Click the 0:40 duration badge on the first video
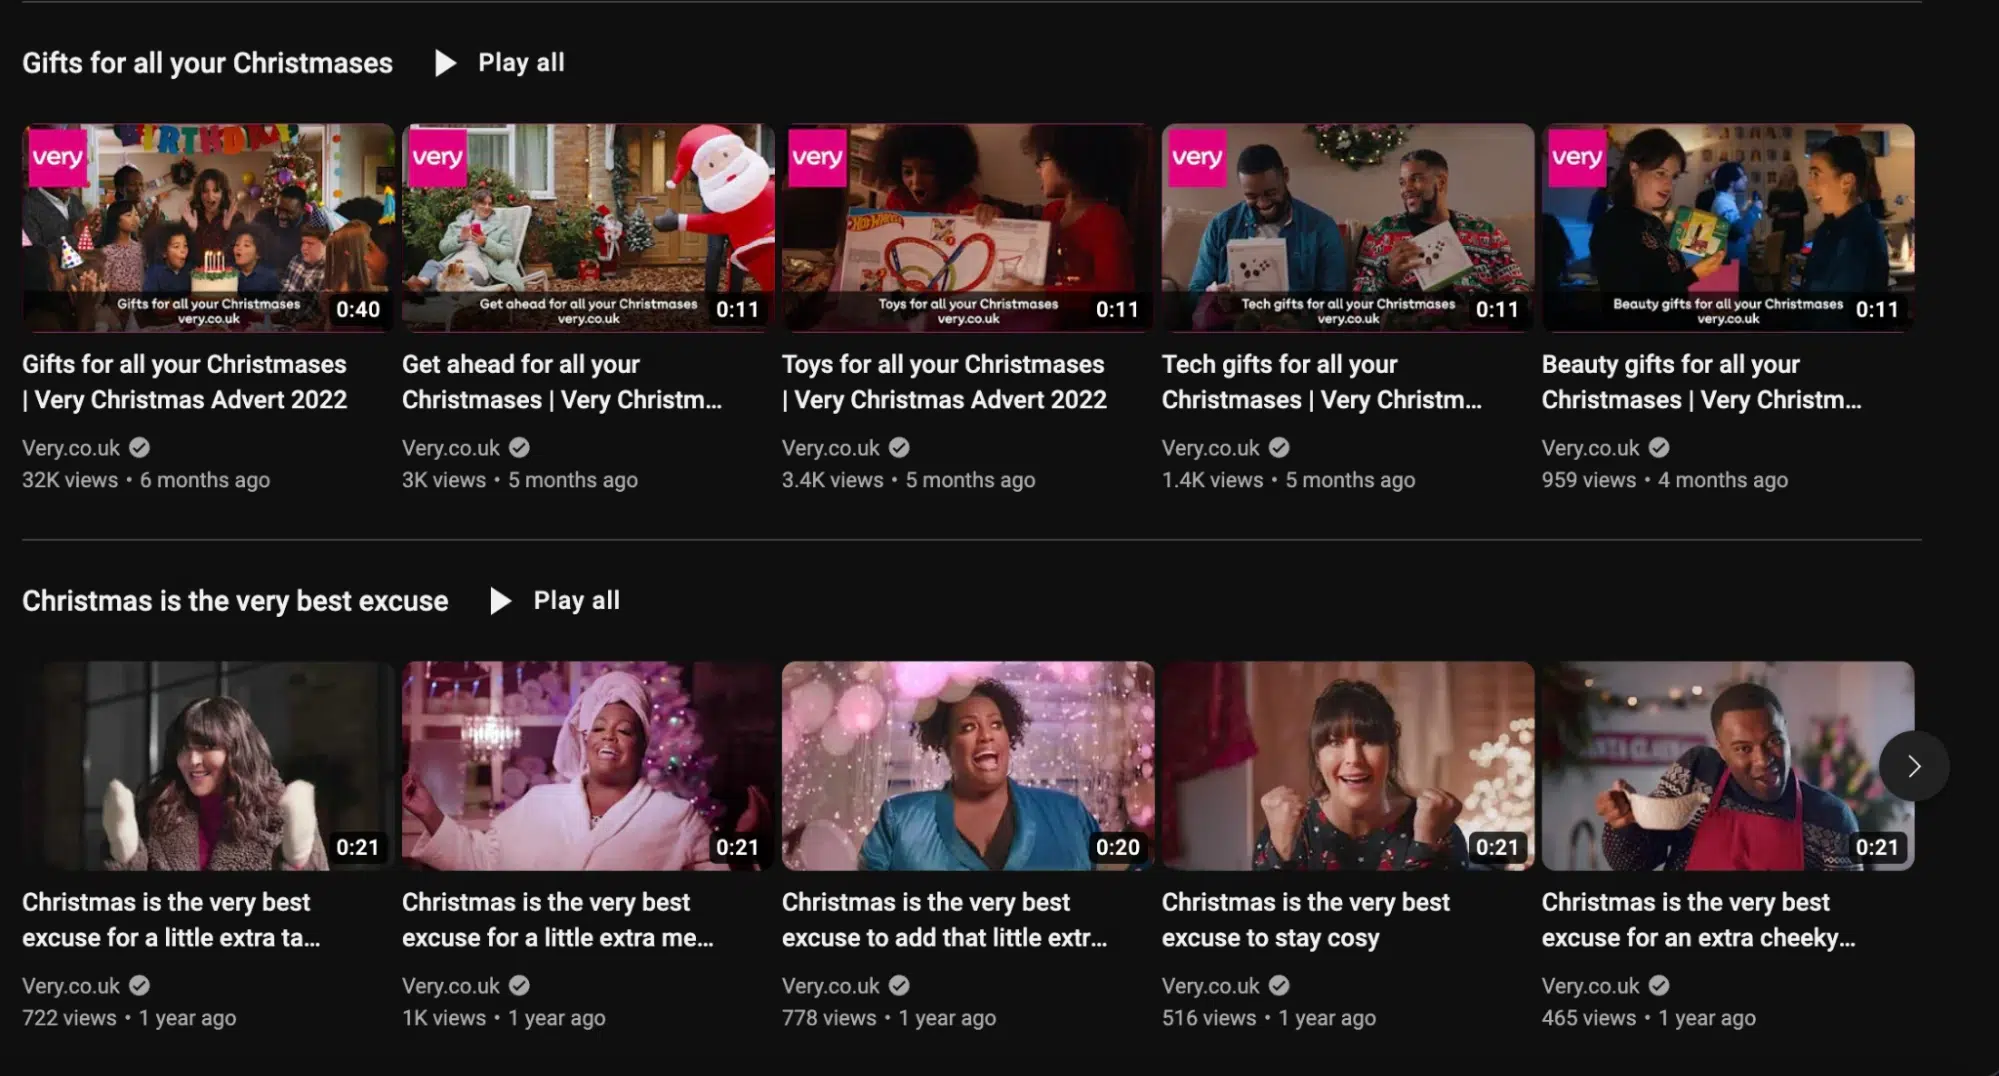Image resolution: width=1999 pixels, height=1076 pixels. [358, 309]
